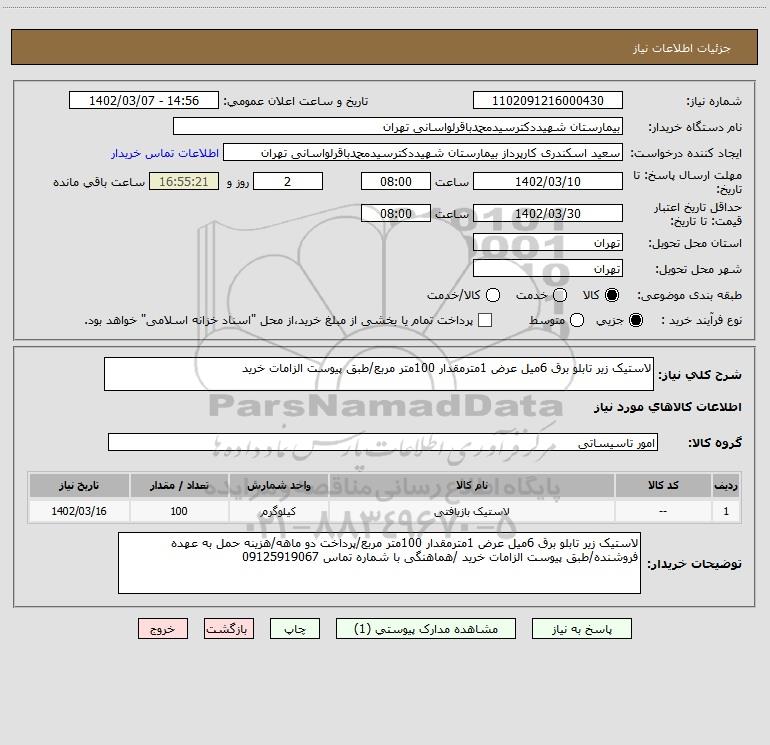Click the announcement date field 1402/03/07 - 14:56
This screenshot has height=745, width=770.
click(144, 101)
